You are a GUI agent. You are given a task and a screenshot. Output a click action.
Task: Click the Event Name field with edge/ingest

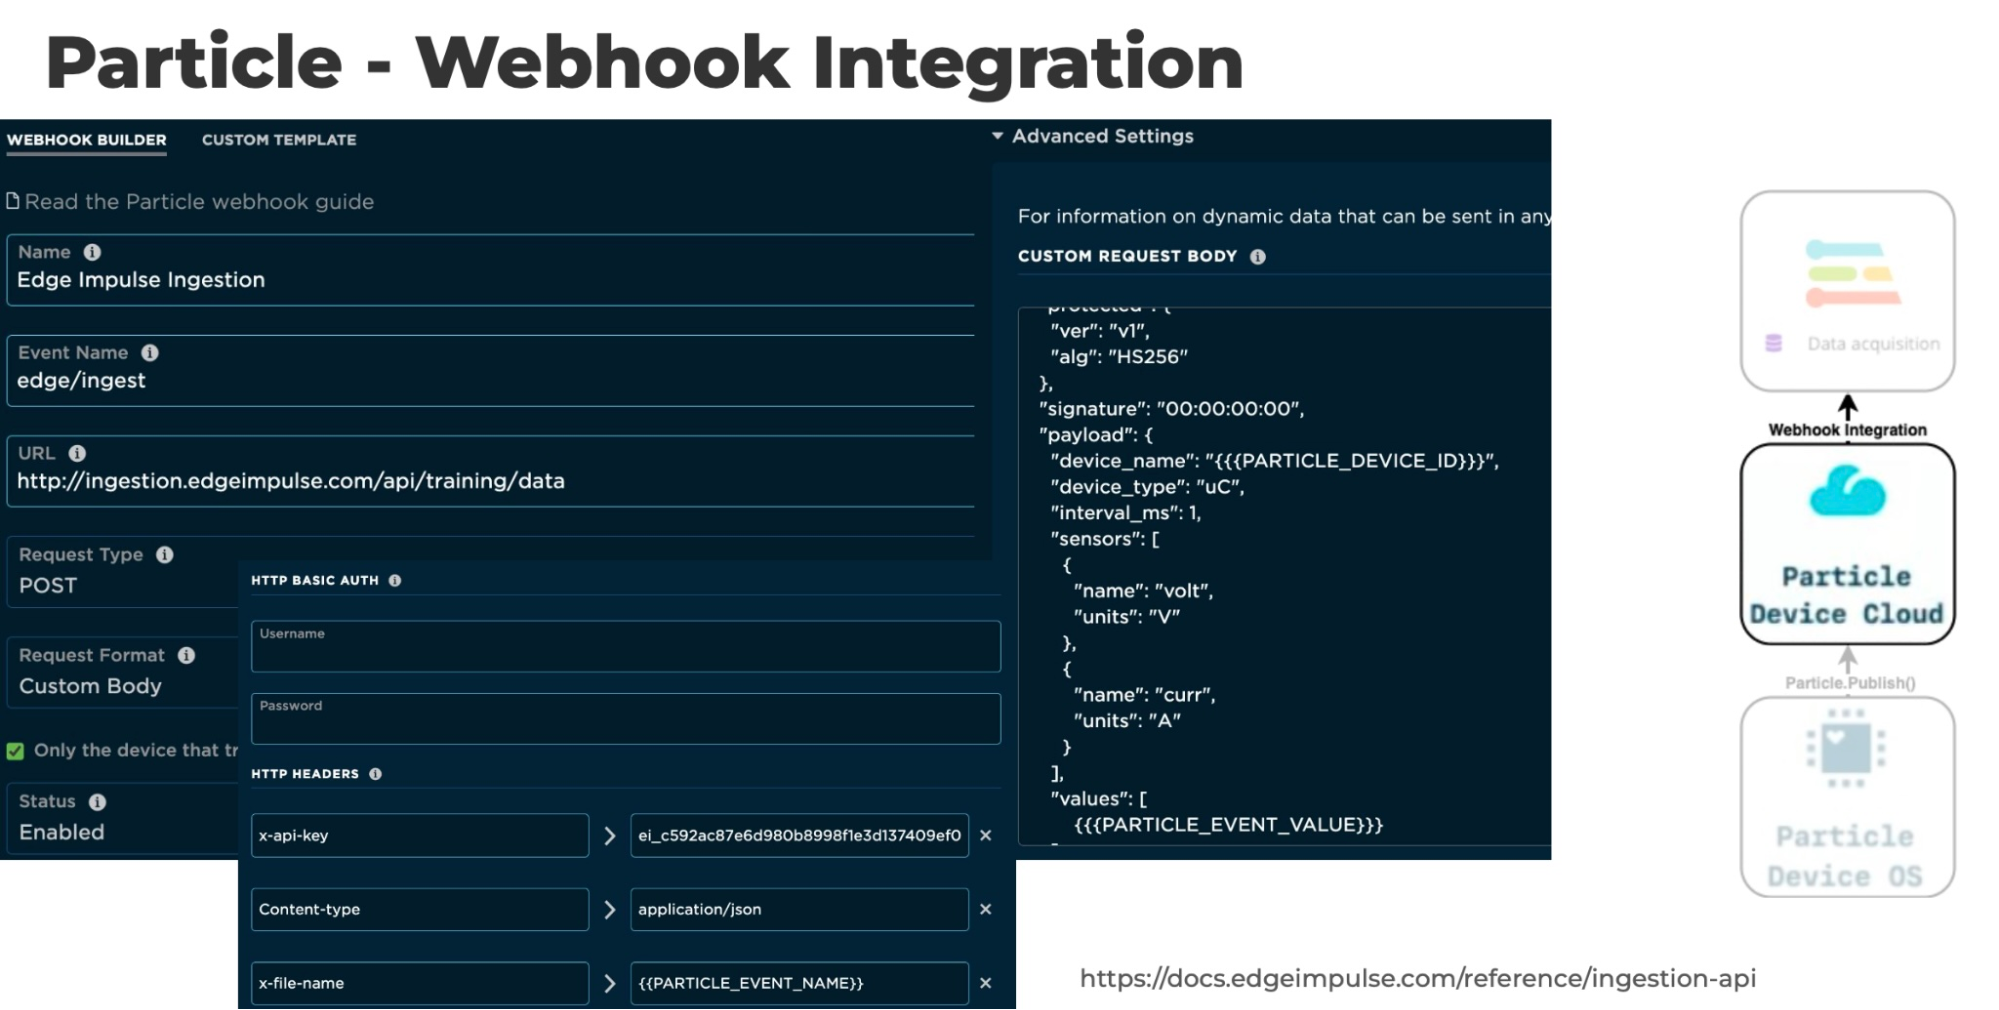pos(490,370)
